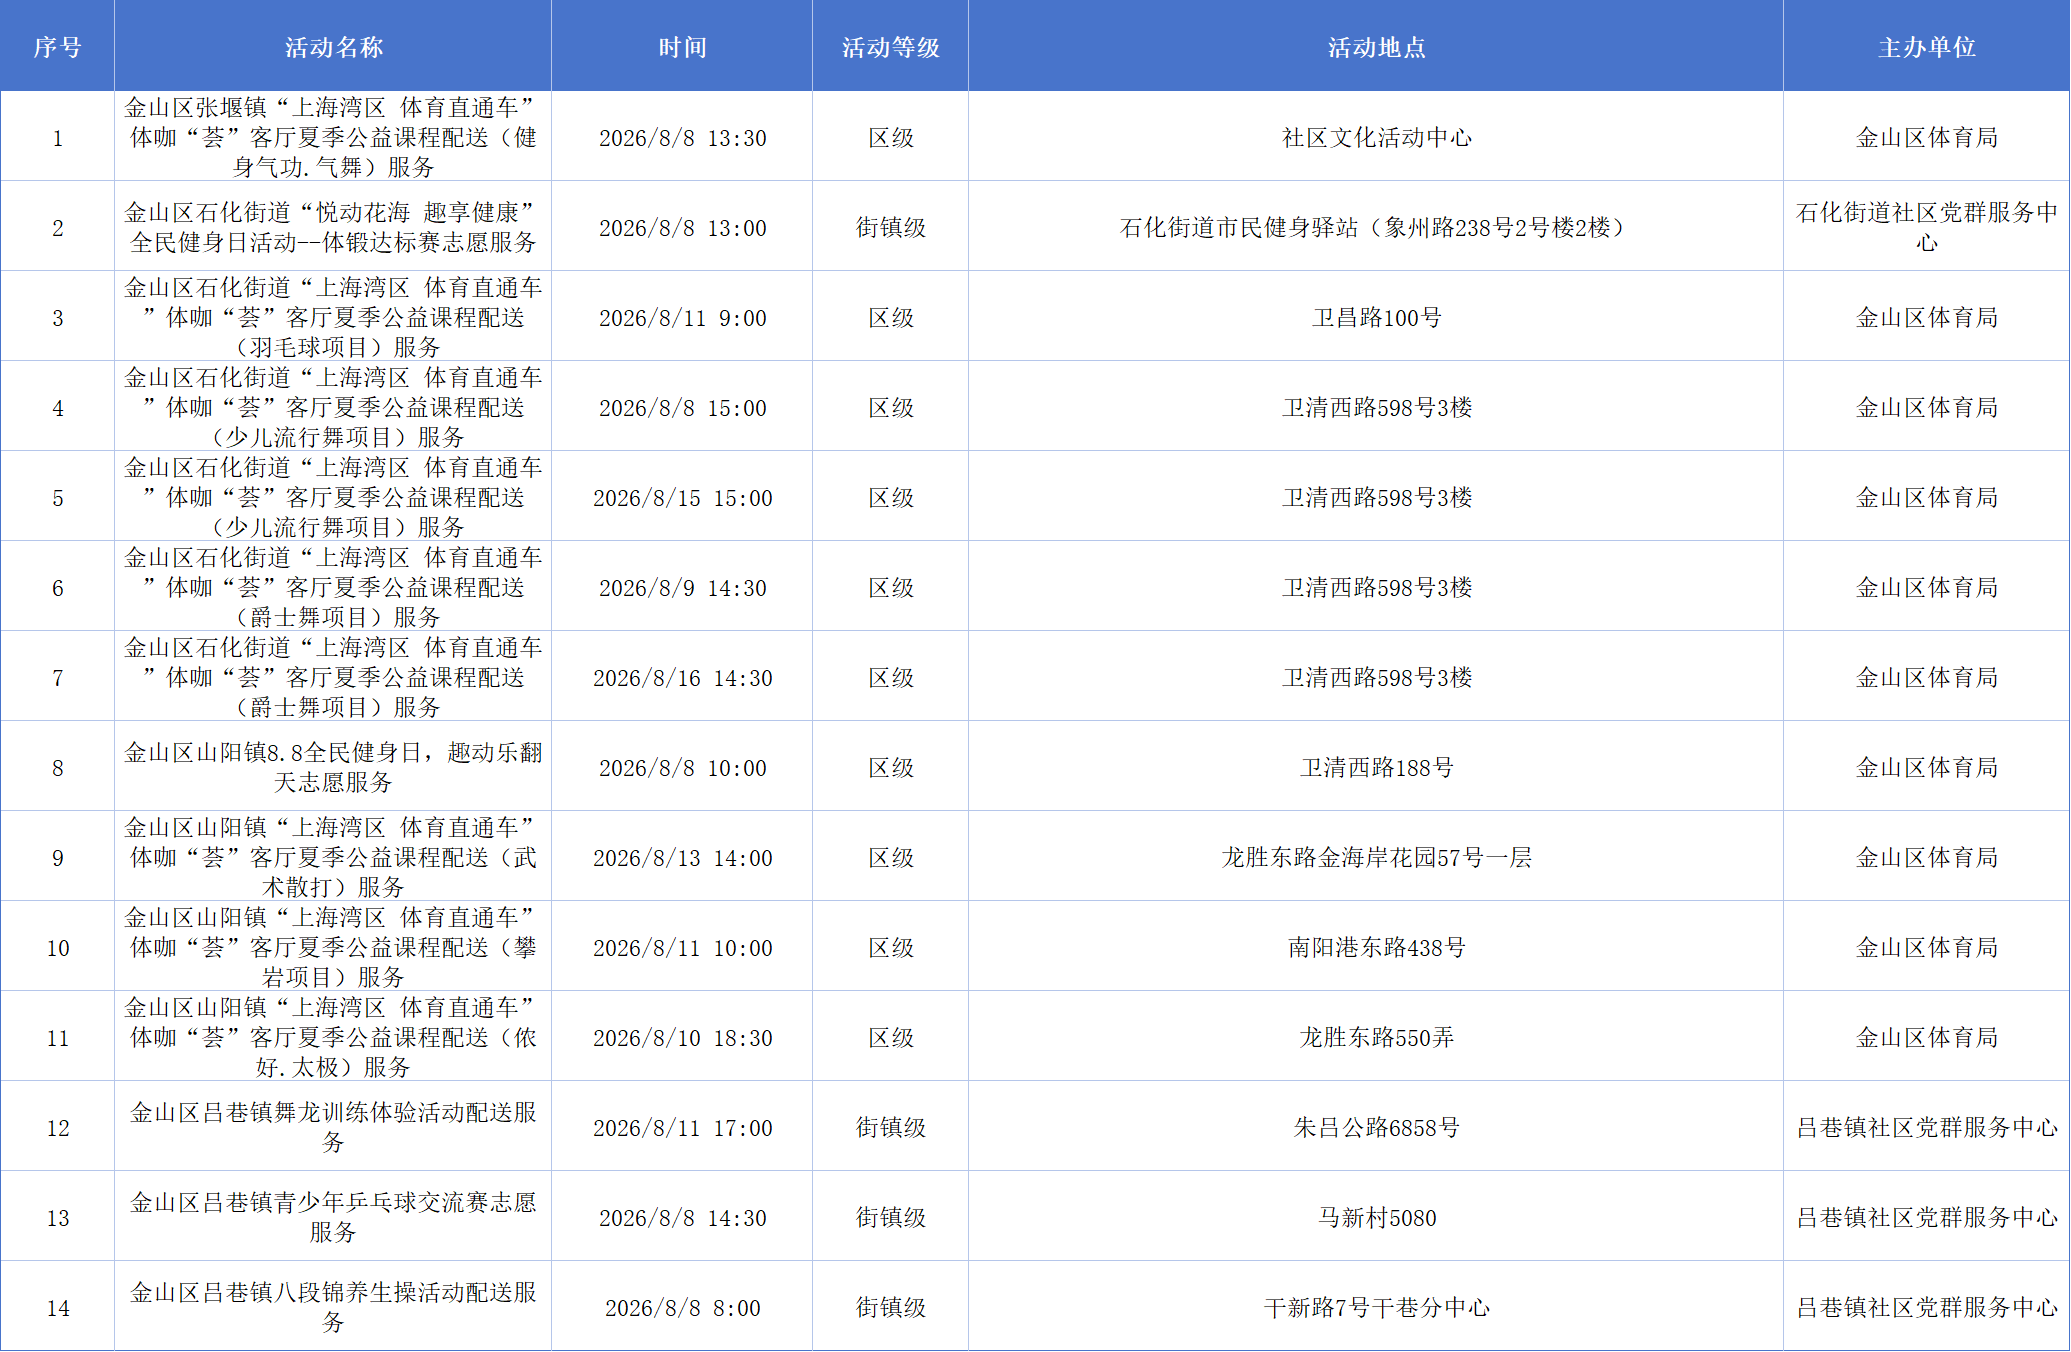Select location 龙胜东路金海岸花园57号一层
The height and width of the screenshot is (1352, 2071).
(x=1376, y=857)
